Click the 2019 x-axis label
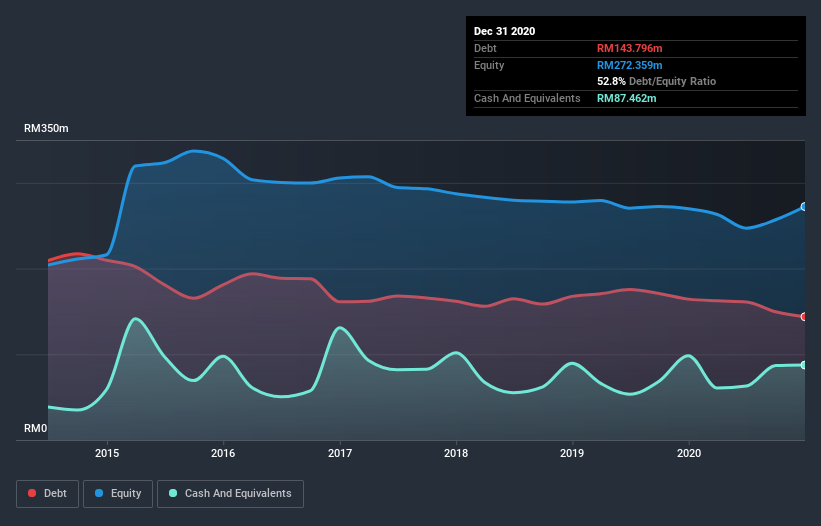Screen dimensions: 821x526 click(572, 453)
